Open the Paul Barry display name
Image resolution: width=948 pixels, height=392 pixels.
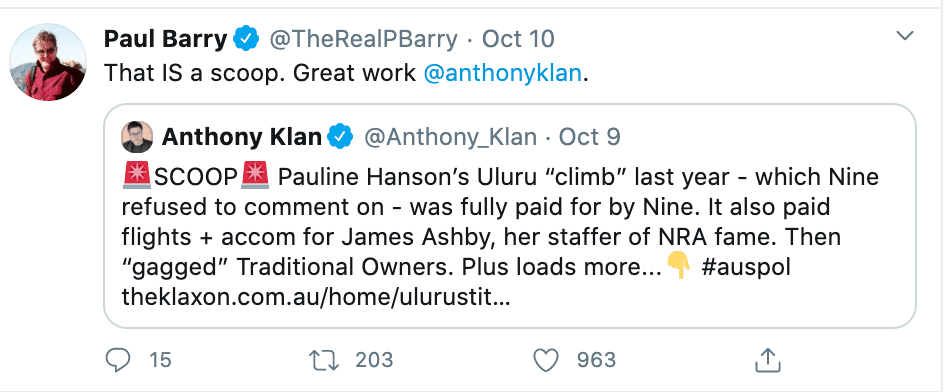166,40
